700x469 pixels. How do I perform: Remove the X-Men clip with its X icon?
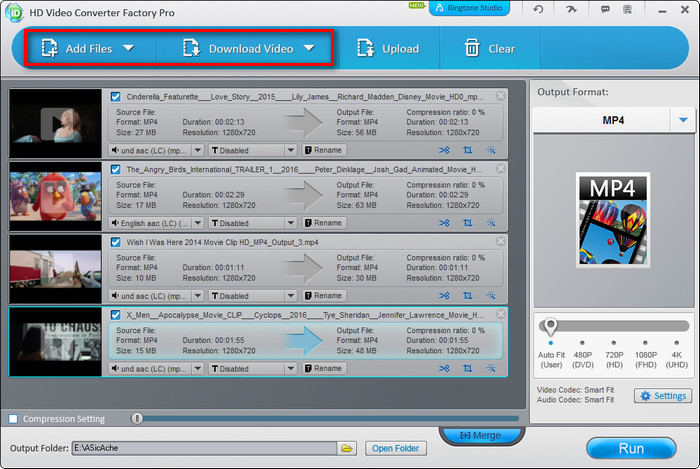[500, 314]
